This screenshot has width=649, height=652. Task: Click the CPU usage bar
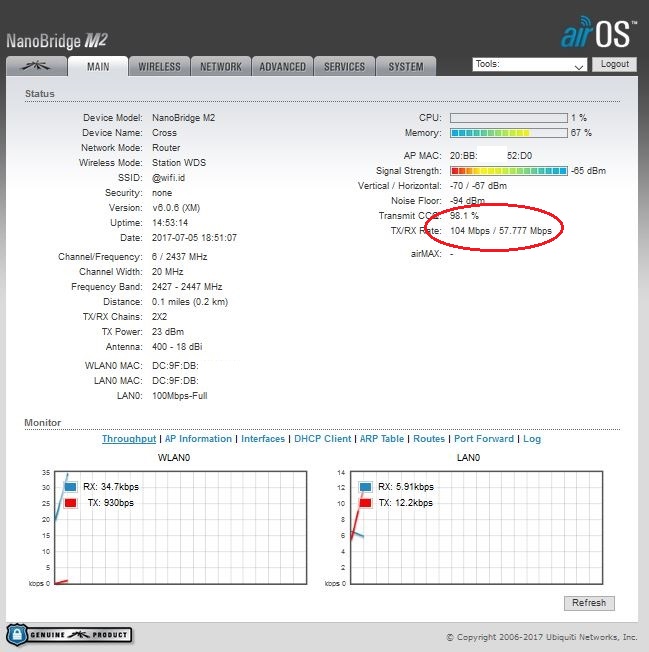508,118
